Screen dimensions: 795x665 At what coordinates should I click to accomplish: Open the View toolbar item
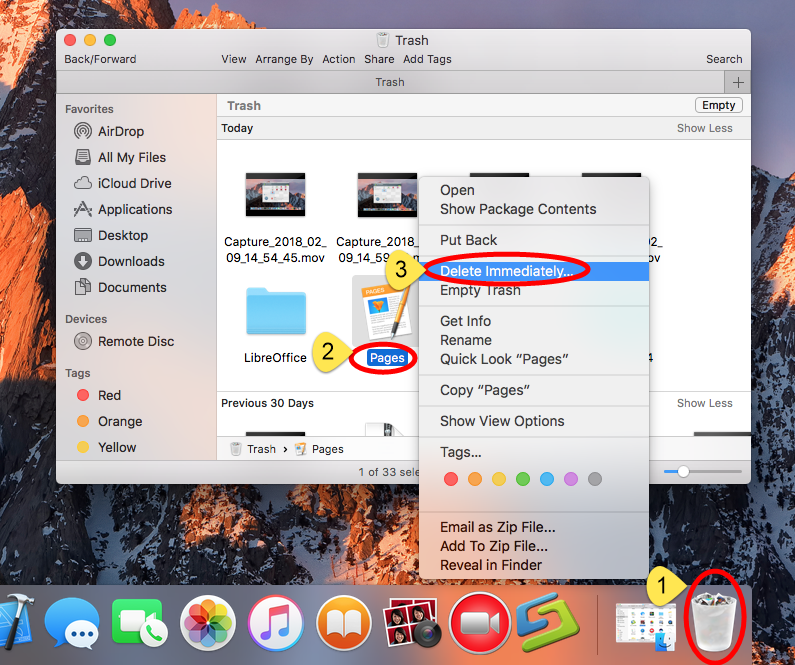[234, 59]
